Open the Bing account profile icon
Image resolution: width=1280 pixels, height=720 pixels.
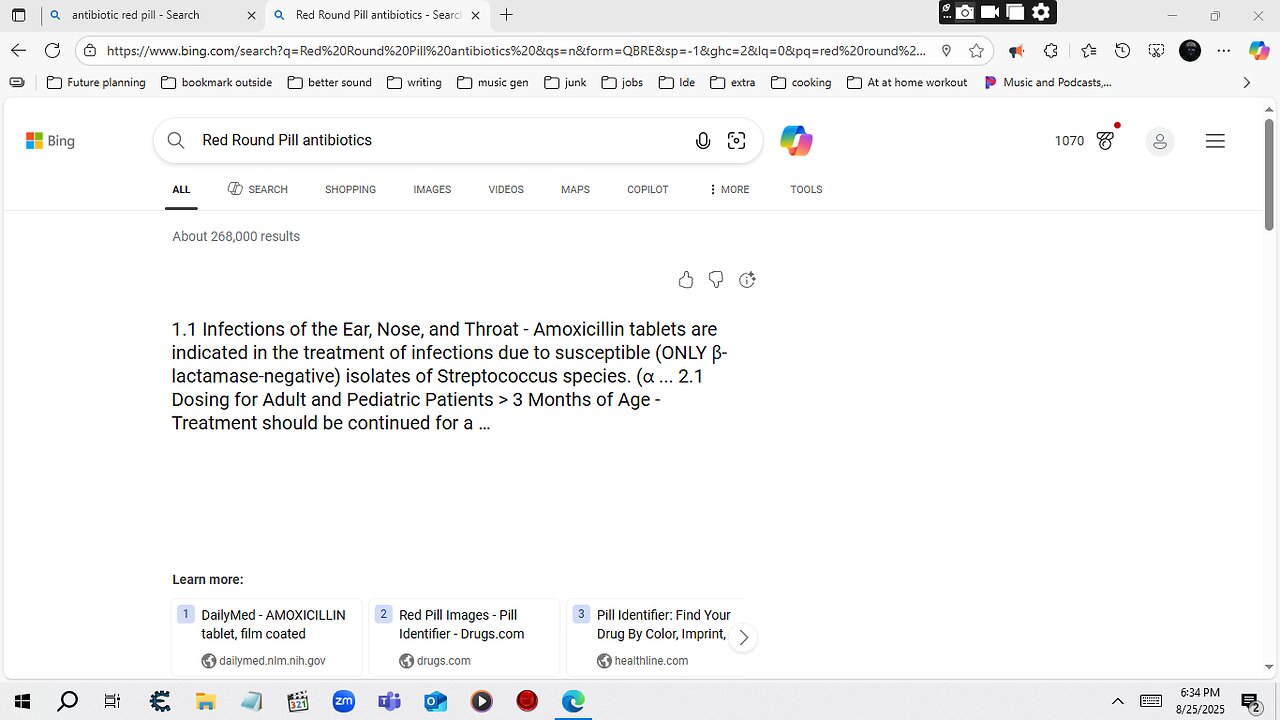[x=1160, y=141]
